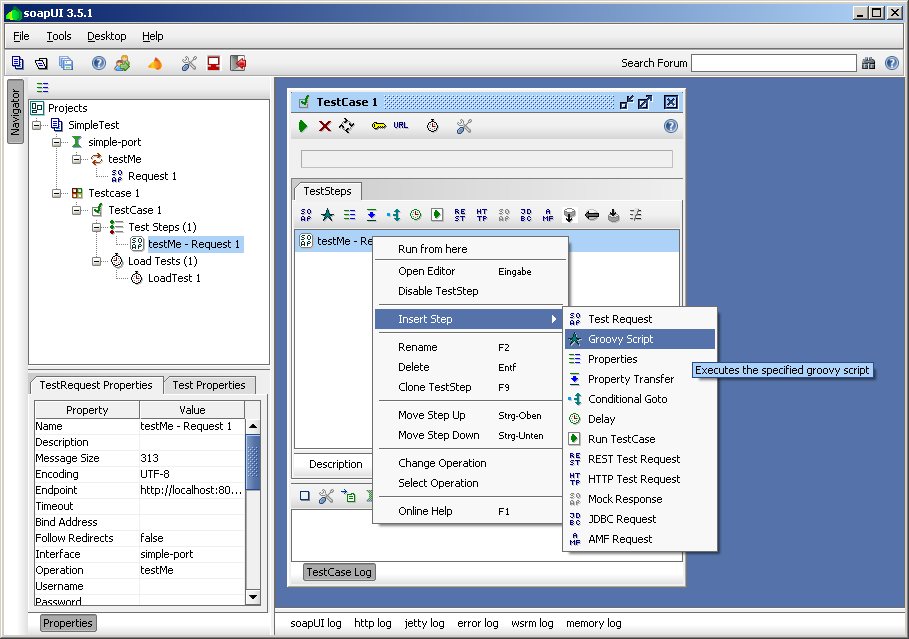Click the properties table scroll down arrow
Viewport: 909px width, 639px height.
coord(253,597)
